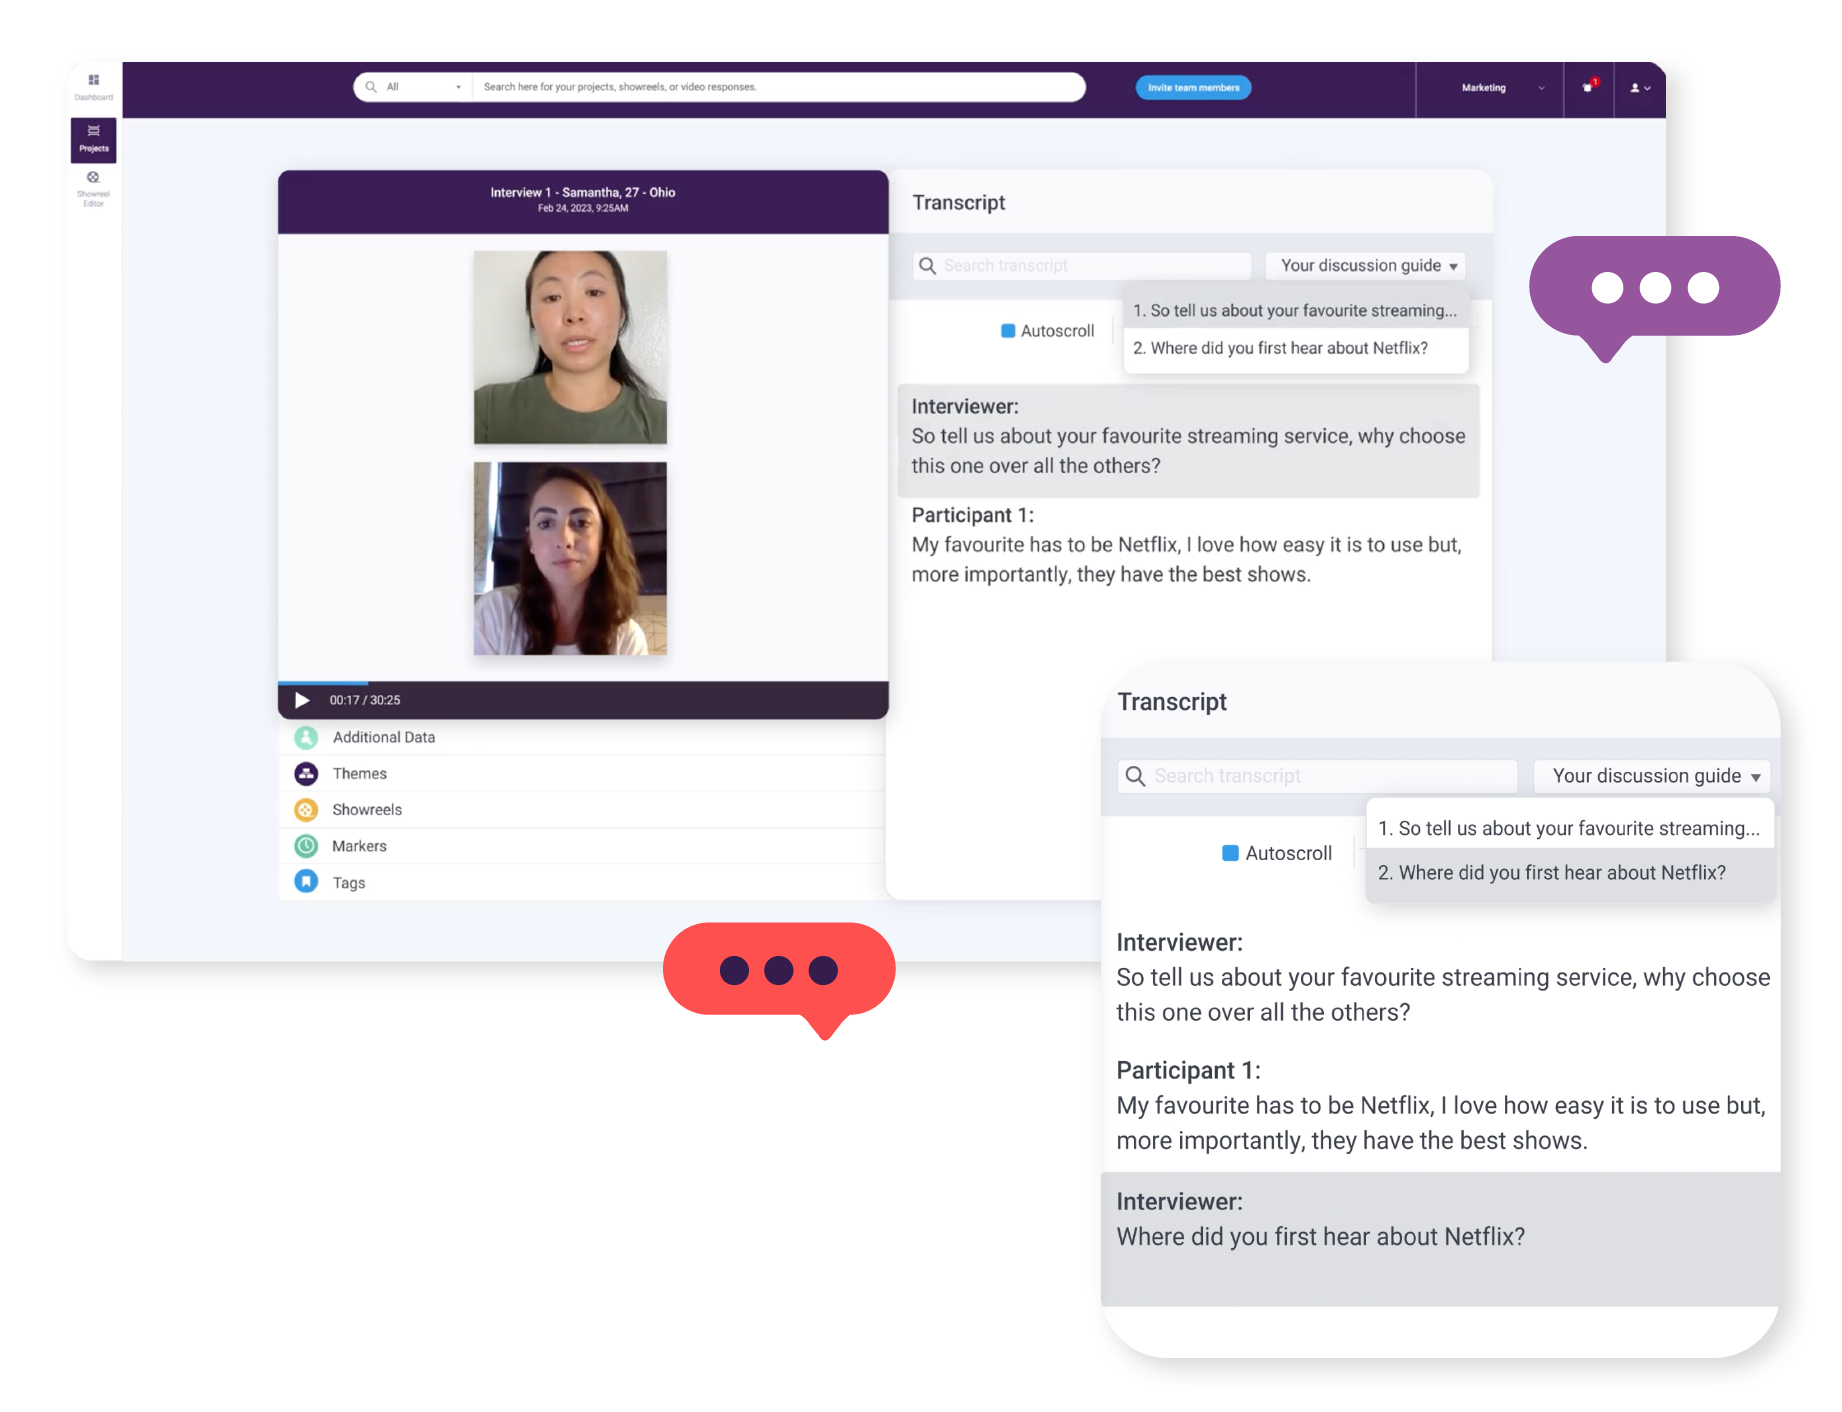The width and height of the screenshot is (1842, 1412).
Task: Click the video progress bar
Action: coord(585,684)
